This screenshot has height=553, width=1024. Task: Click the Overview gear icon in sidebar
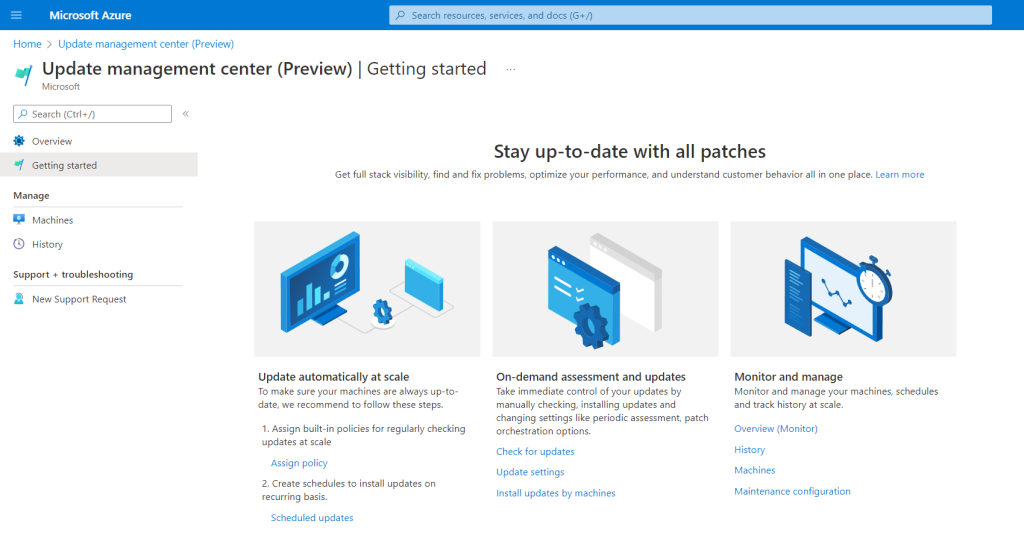point(19,141)
